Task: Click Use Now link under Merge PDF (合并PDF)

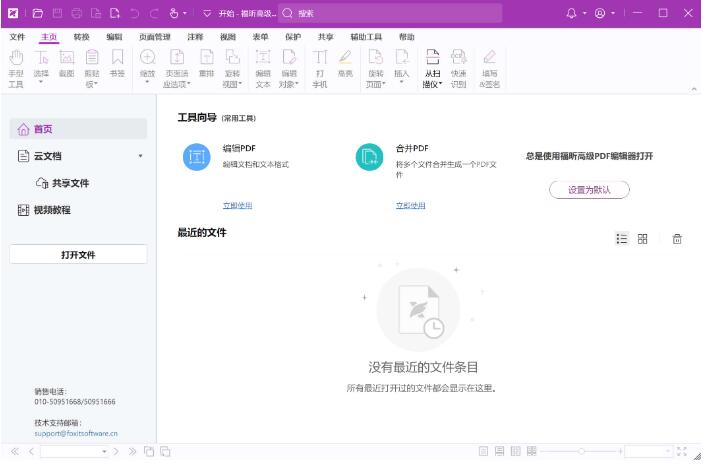Action: [x=410, y=205]
